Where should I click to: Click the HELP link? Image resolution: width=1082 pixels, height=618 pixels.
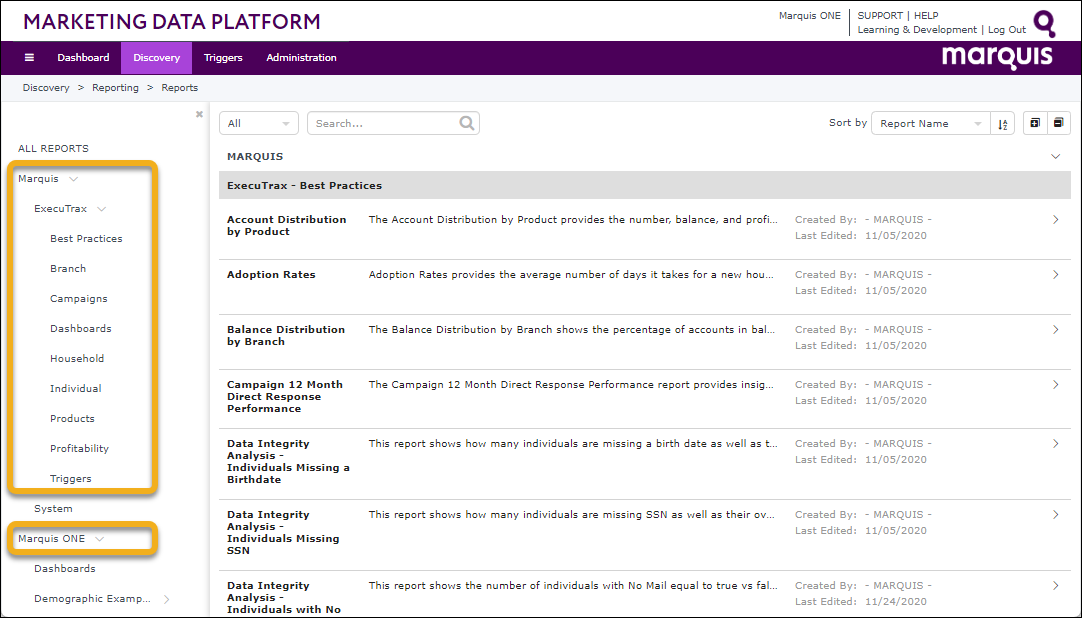click(x=926, y=15)
